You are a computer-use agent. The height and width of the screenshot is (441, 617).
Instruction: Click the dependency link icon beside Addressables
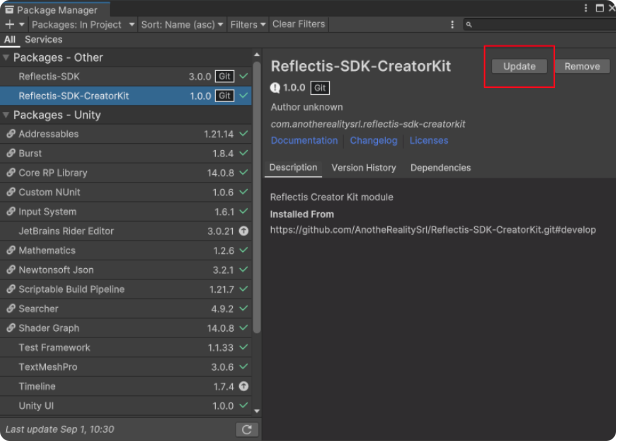tap(11, 134)
